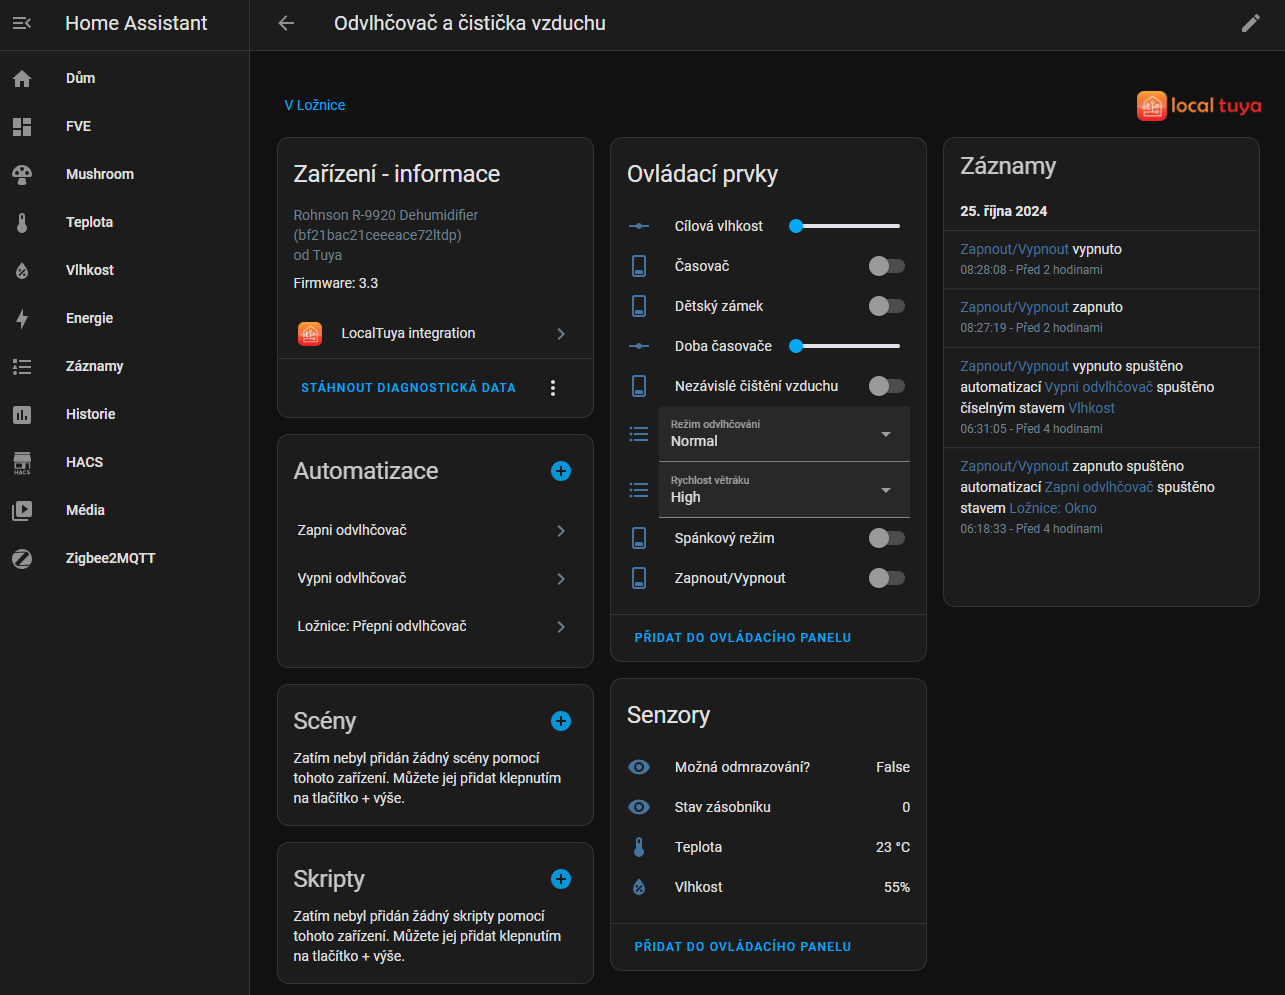Click the eye icon for Možná odmrazování
This screenshot has height=995, width=1285.
click(639, 767)
